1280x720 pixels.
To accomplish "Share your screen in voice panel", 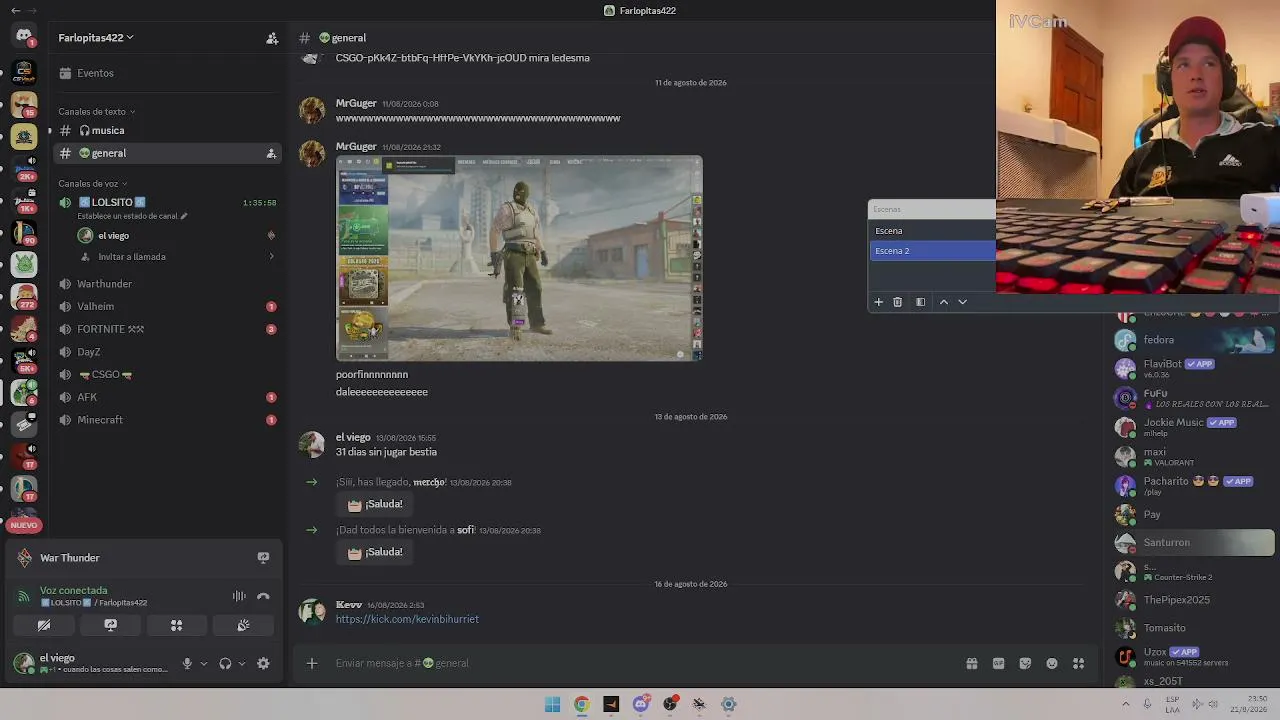I will pyautogui.click(x=110, y=625).
